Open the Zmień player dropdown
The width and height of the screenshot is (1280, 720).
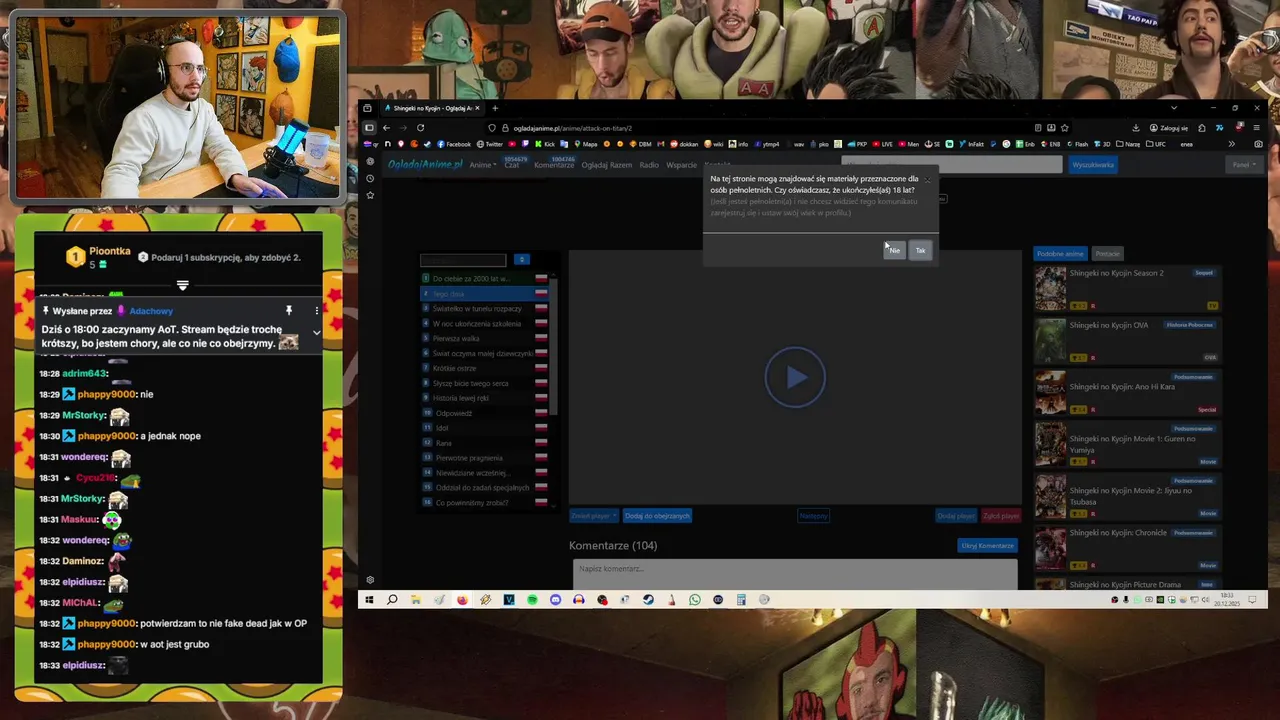pyautogui.click(x=593, y=516)
